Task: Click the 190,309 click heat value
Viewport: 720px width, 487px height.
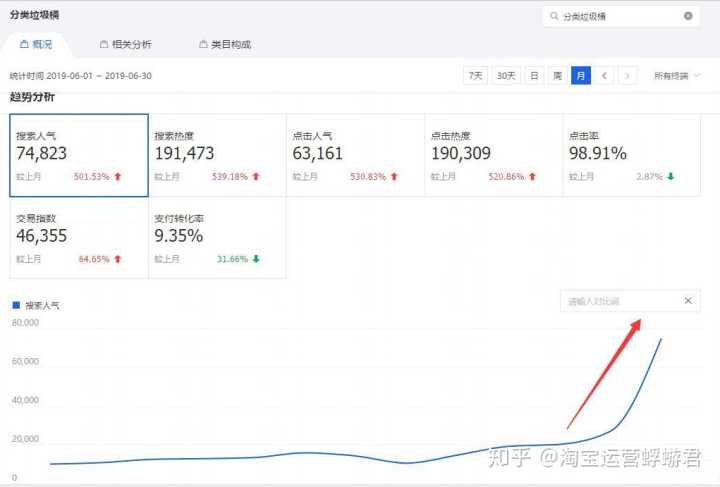Action: pos(461,153)
